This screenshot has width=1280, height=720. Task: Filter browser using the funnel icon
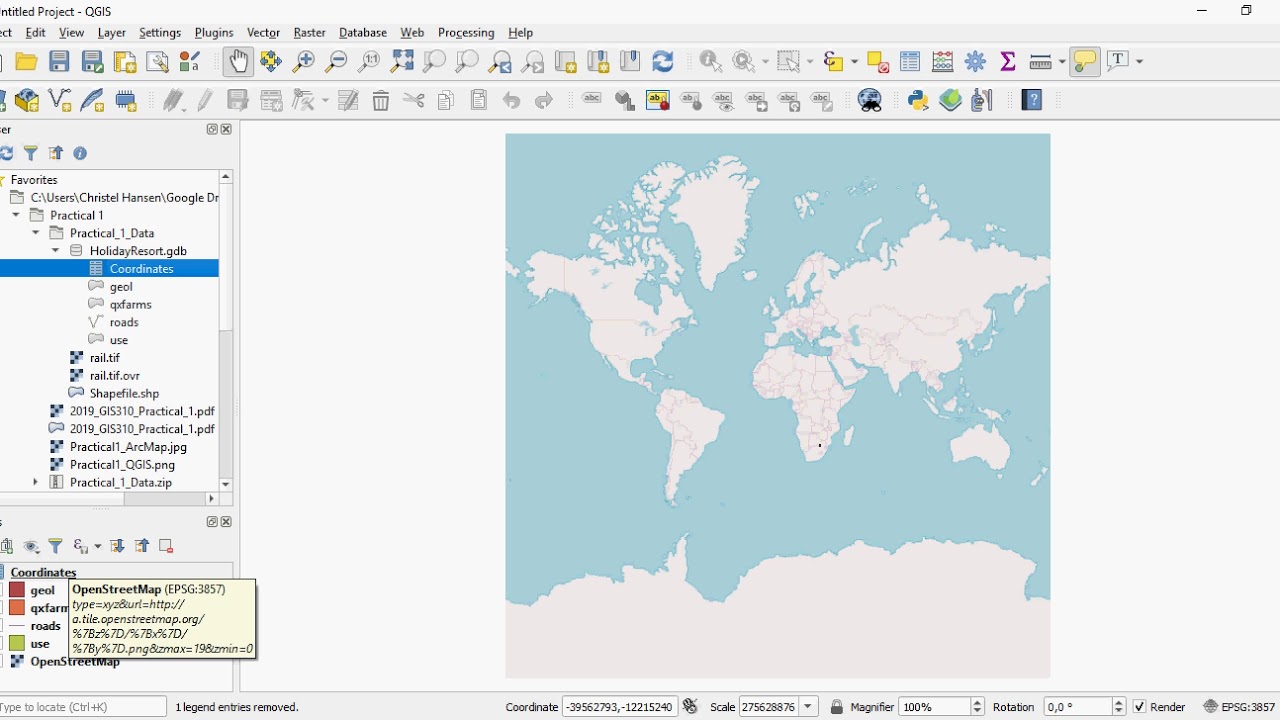(31, 153)
